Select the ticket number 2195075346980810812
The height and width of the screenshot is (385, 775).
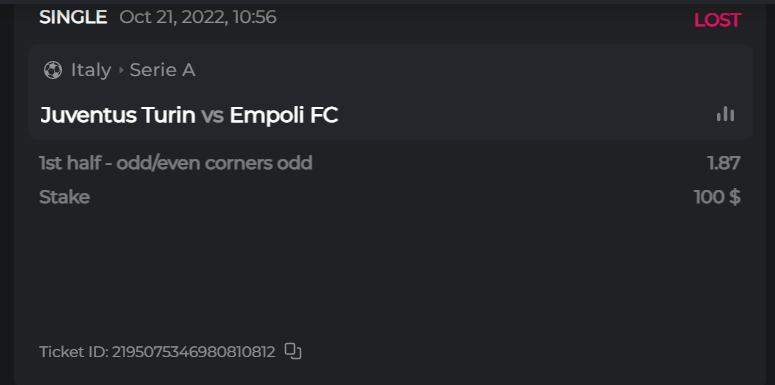[x=193, y=352]
